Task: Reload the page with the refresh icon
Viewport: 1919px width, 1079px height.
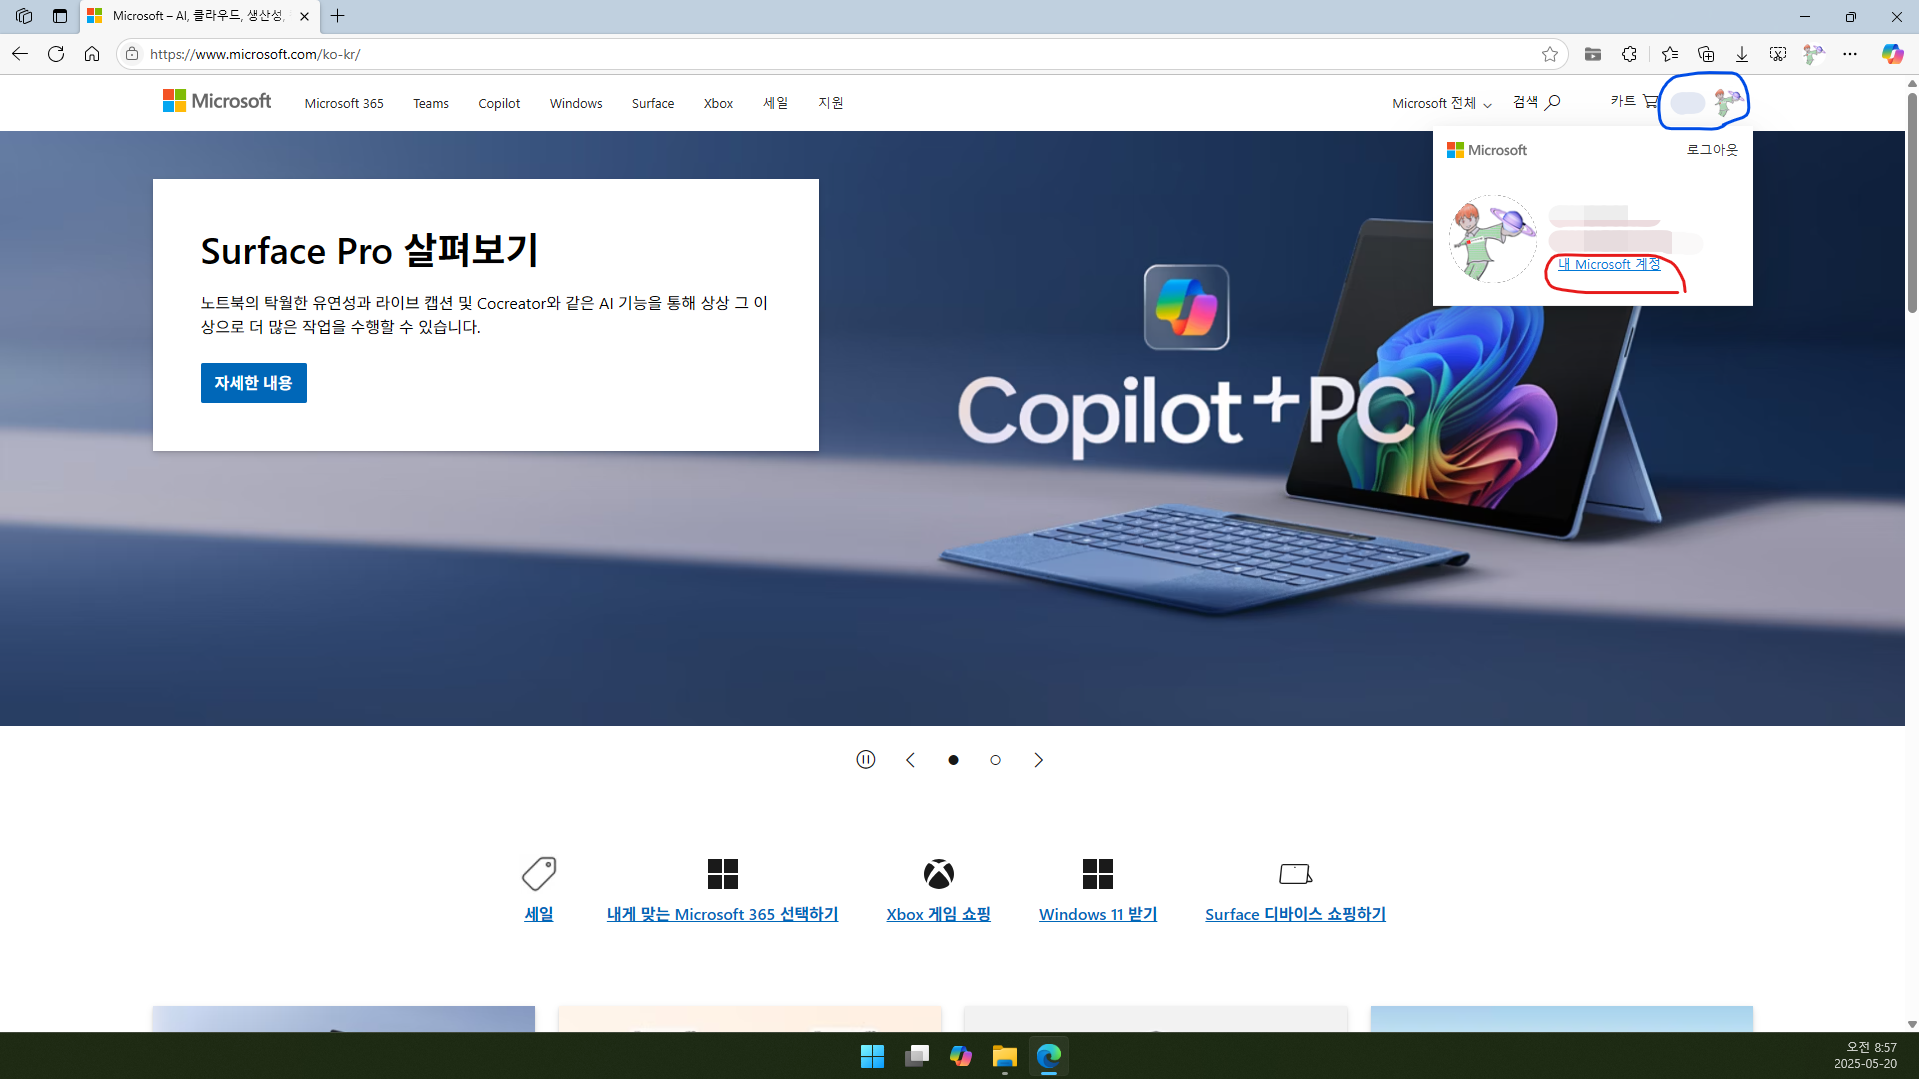Action: point(56,54)
